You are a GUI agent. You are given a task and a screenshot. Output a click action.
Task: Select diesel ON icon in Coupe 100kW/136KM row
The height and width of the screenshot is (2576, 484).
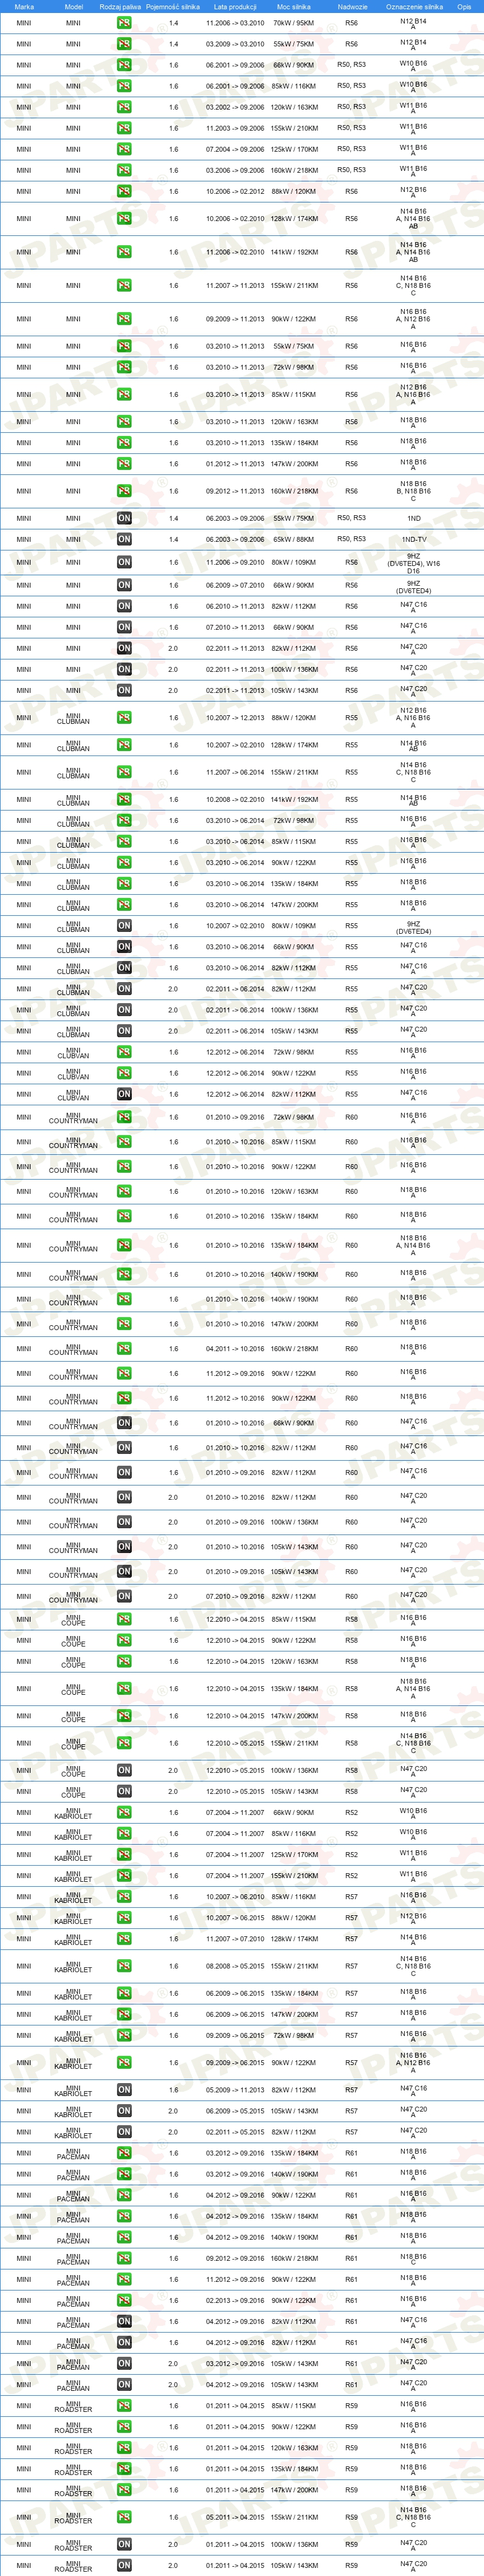124,1771
